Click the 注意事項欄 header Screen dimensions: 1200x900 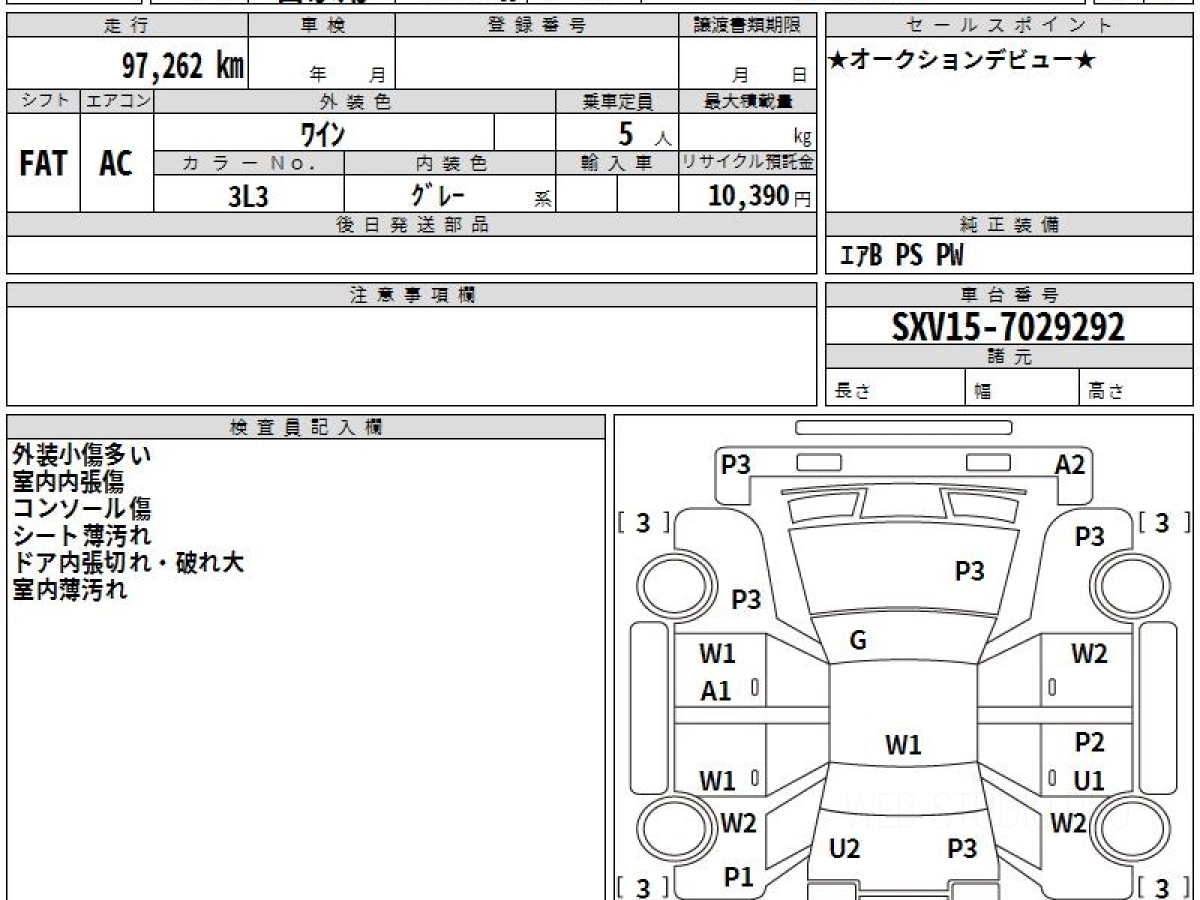[411, 295]
